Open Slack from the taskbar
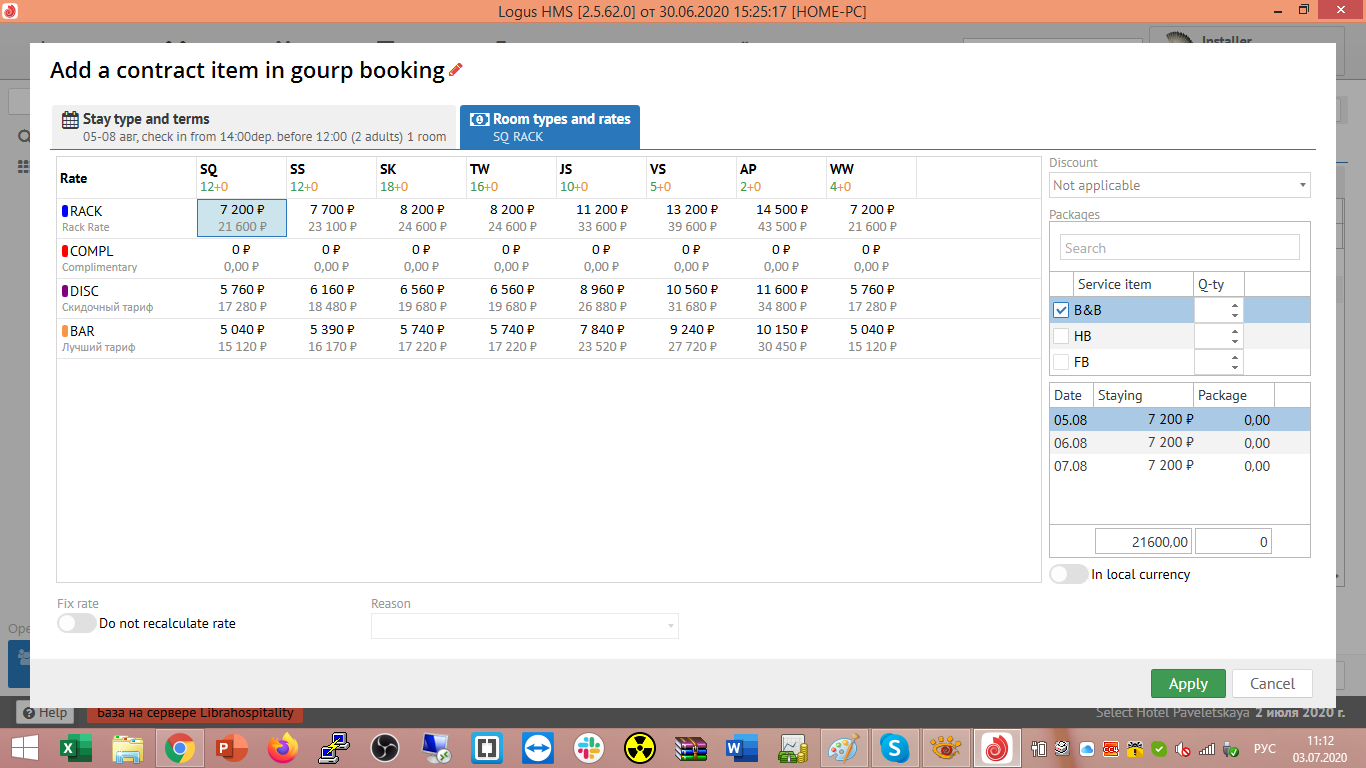Viewport: 1366px width, 768px height. tap(588, 747)
